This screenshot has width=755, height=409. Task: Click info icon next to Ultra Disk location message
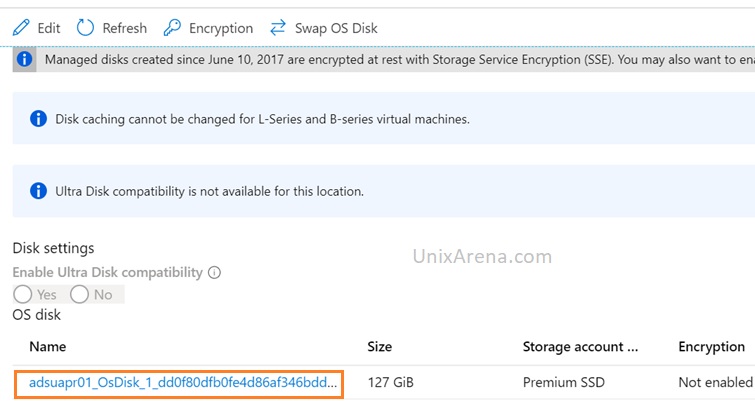[39, 191]
